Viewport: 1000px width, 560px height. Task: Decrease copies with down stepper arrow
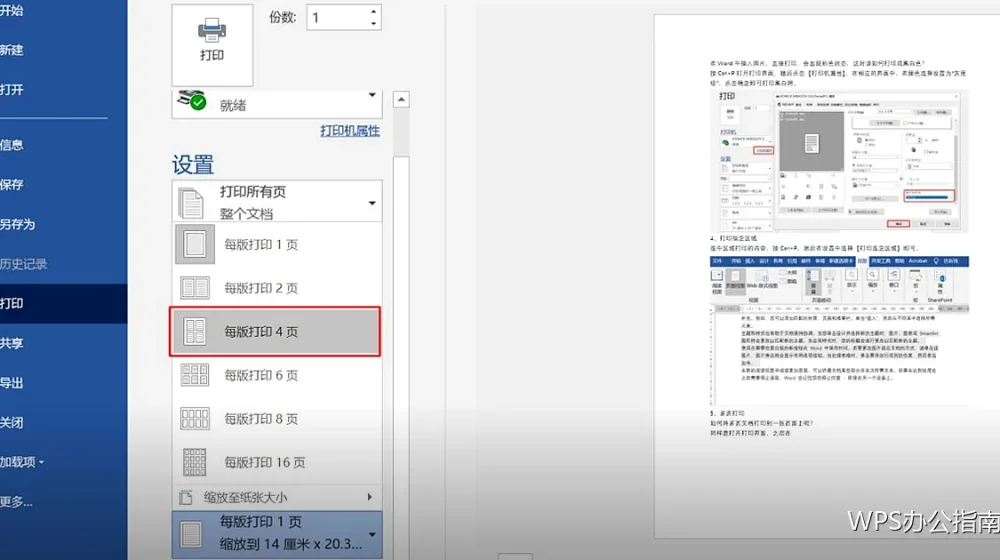tap(374, 24)
